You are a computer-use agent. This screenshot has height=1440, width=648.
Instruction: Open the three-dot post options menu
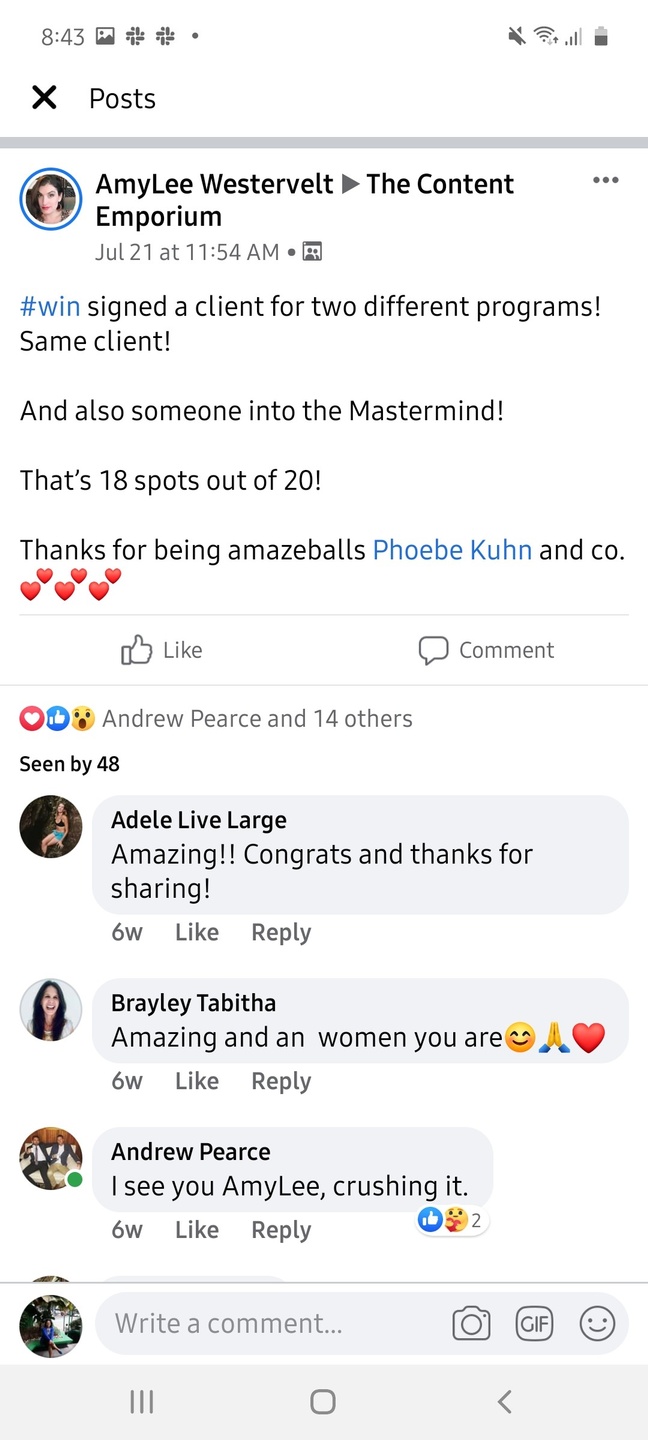point(605,180)
